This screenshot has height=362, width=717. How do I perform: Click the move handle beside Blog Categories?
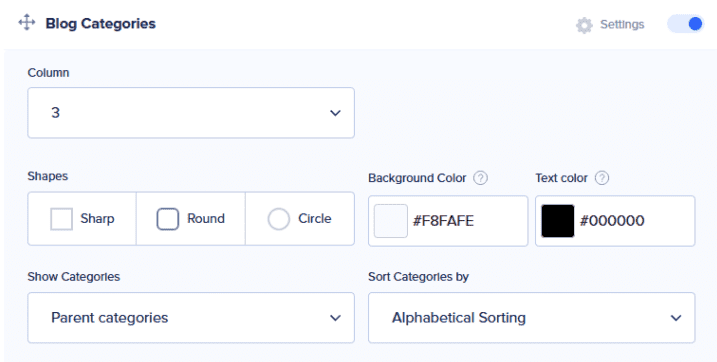pos(27,23)
